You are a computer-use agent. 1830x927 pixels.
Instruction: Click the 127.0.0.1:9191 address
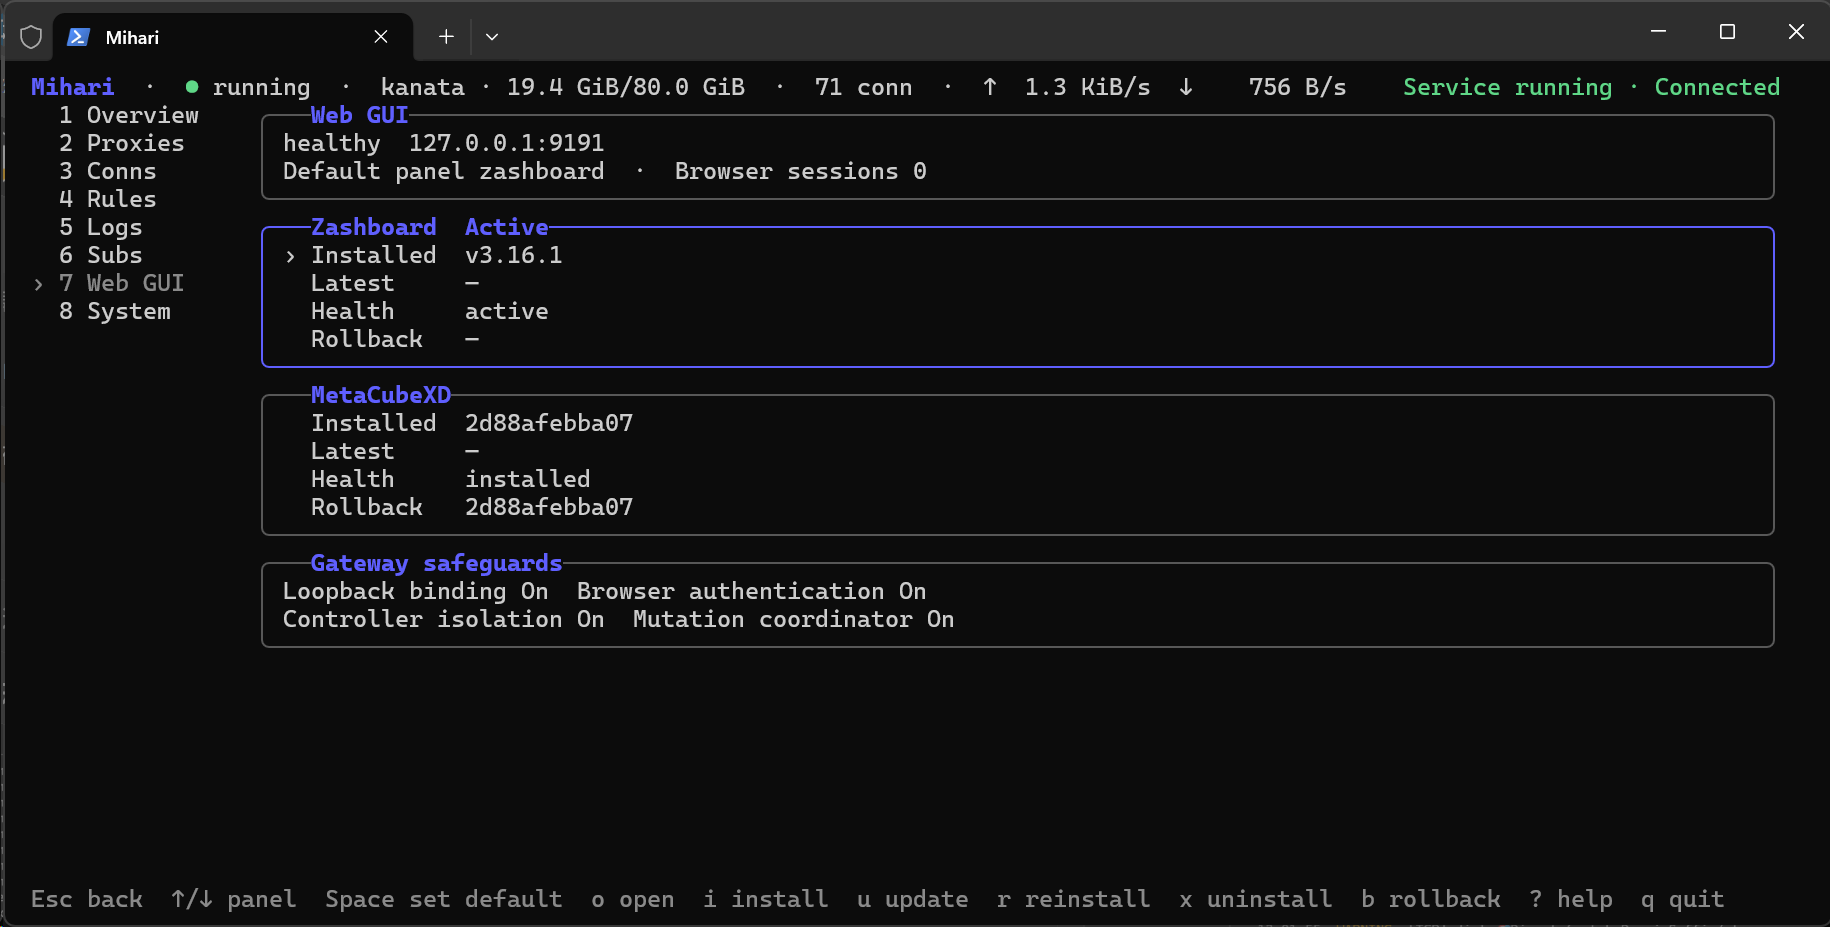[x=507, y=143]
